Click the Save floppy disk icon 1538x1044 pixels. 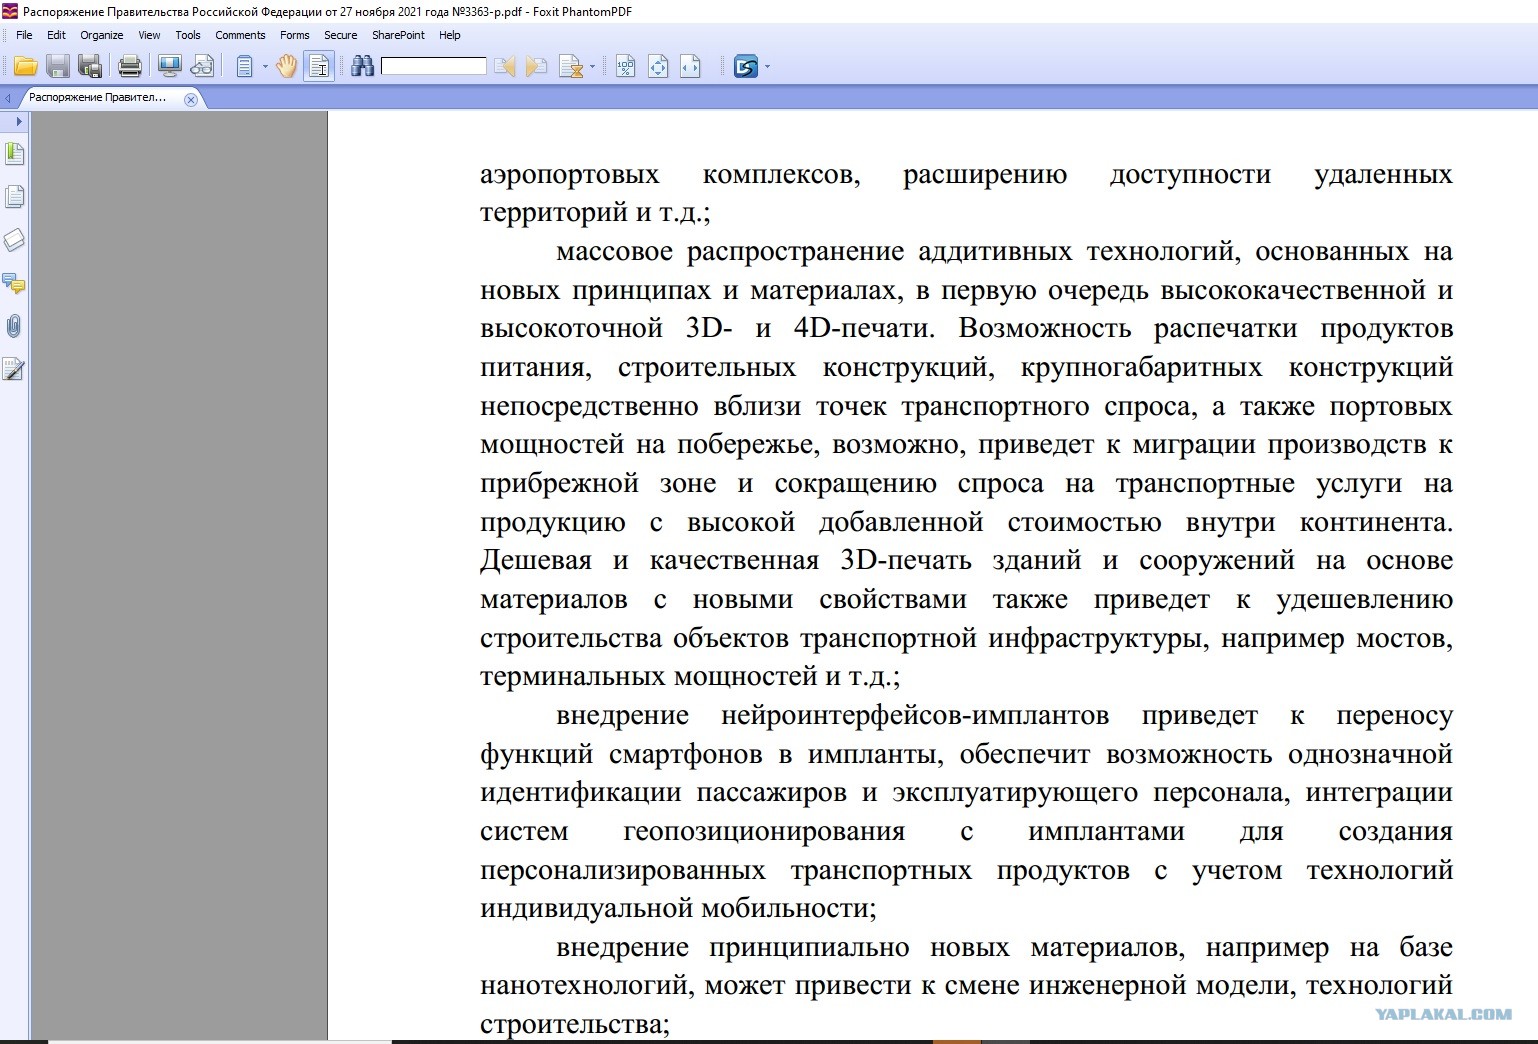[x=58, y=67]
